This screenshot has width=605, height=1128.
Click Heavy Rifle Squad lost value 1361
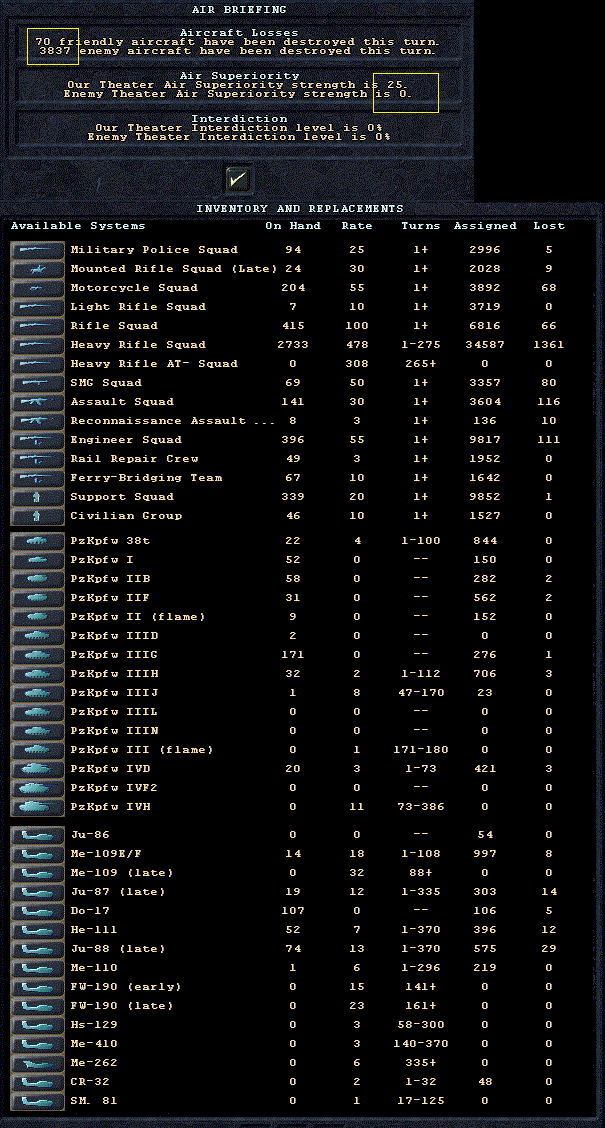(x=549, y=345)
